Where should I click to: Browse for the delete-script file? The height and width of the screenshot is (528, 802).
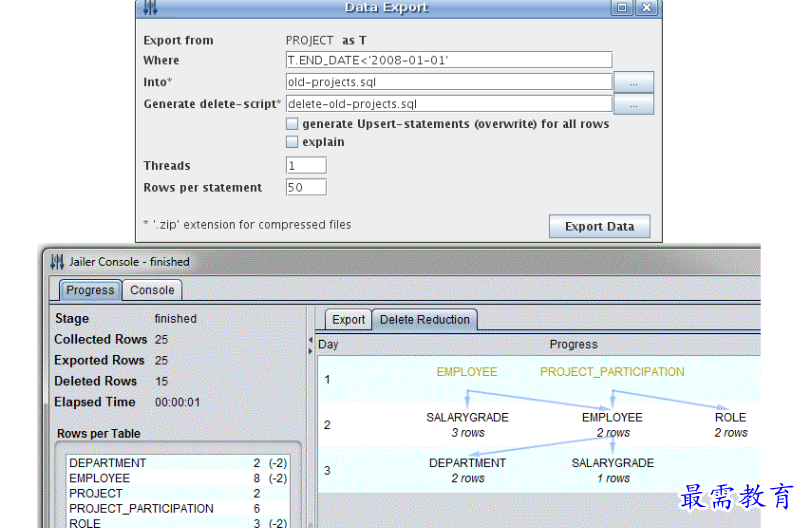(633, 104)
